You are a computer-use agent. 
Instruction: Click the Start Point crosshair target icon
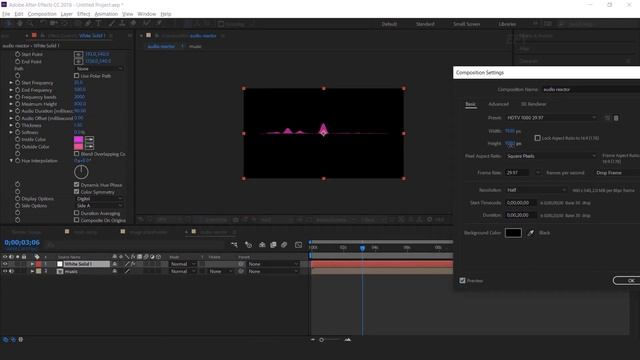point(78,54)
